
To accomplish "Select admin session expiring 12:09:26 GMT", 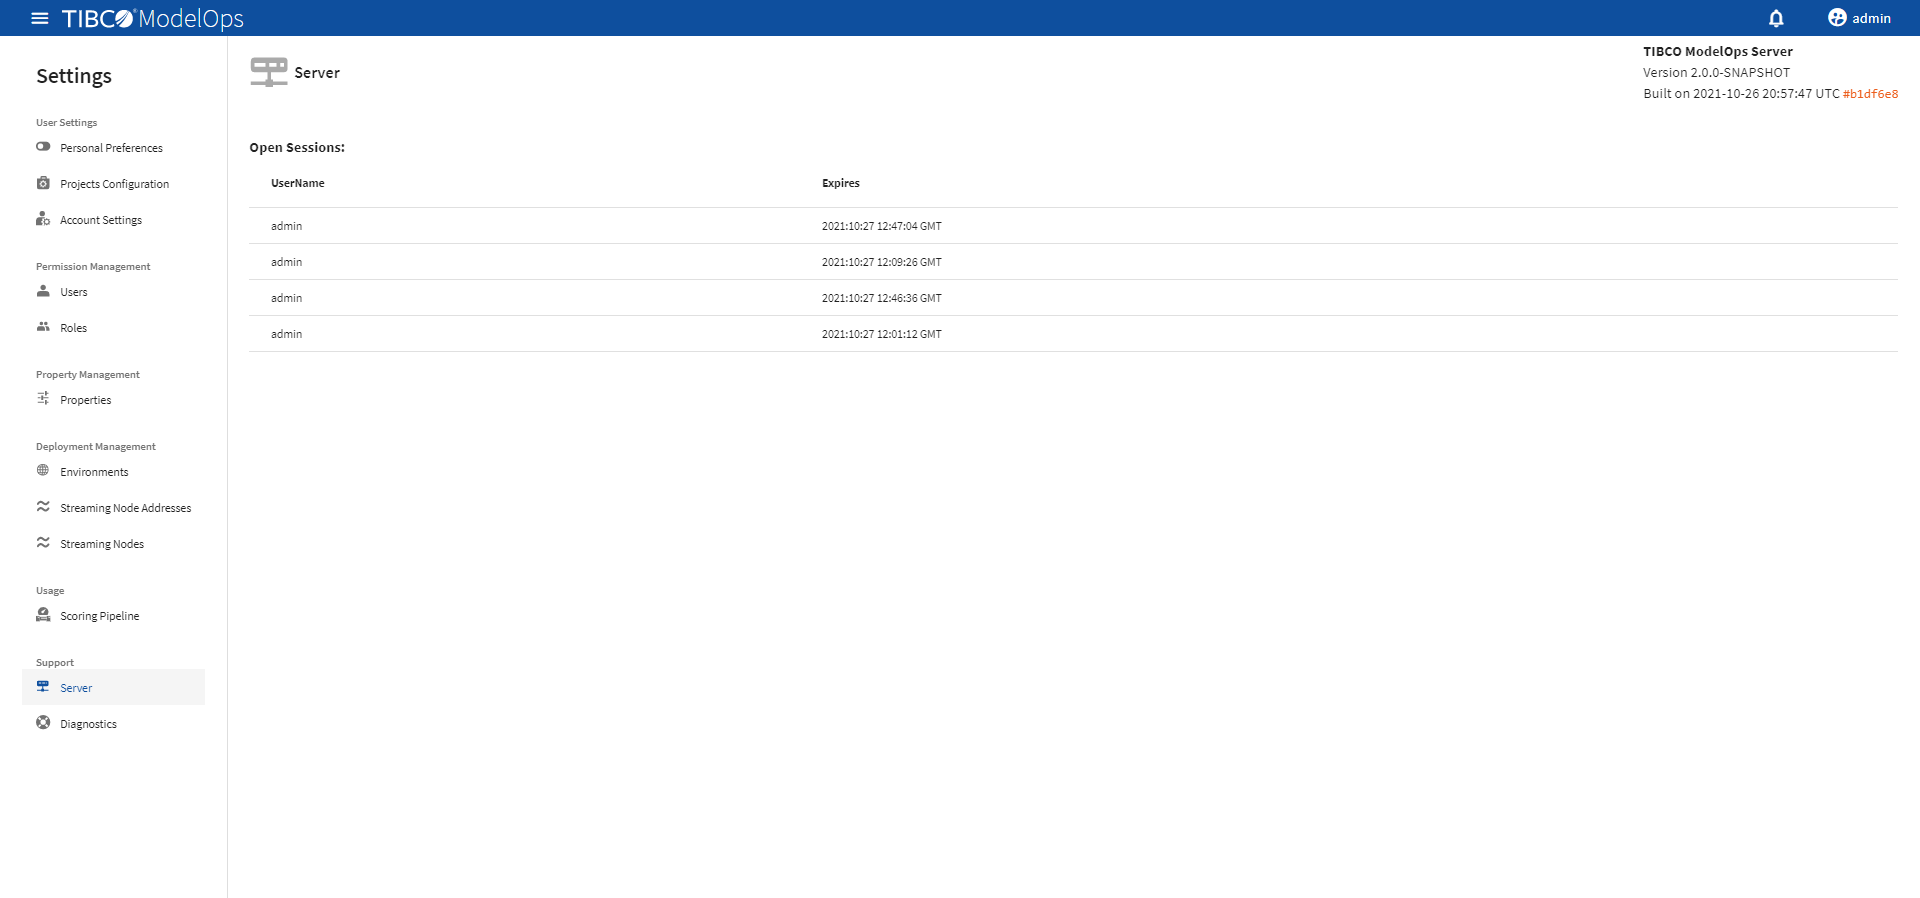I will (1073, 262).
